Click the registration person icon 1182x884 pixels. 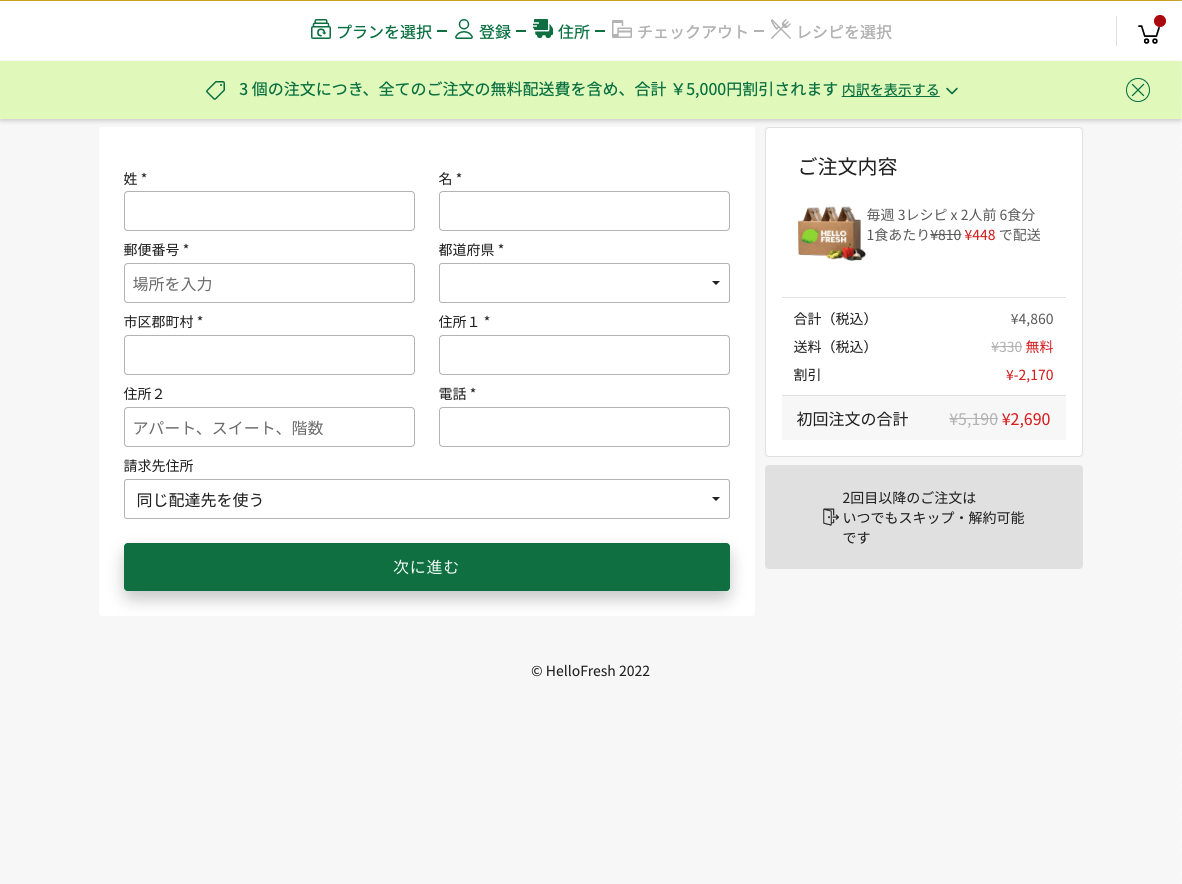(464, 29)
